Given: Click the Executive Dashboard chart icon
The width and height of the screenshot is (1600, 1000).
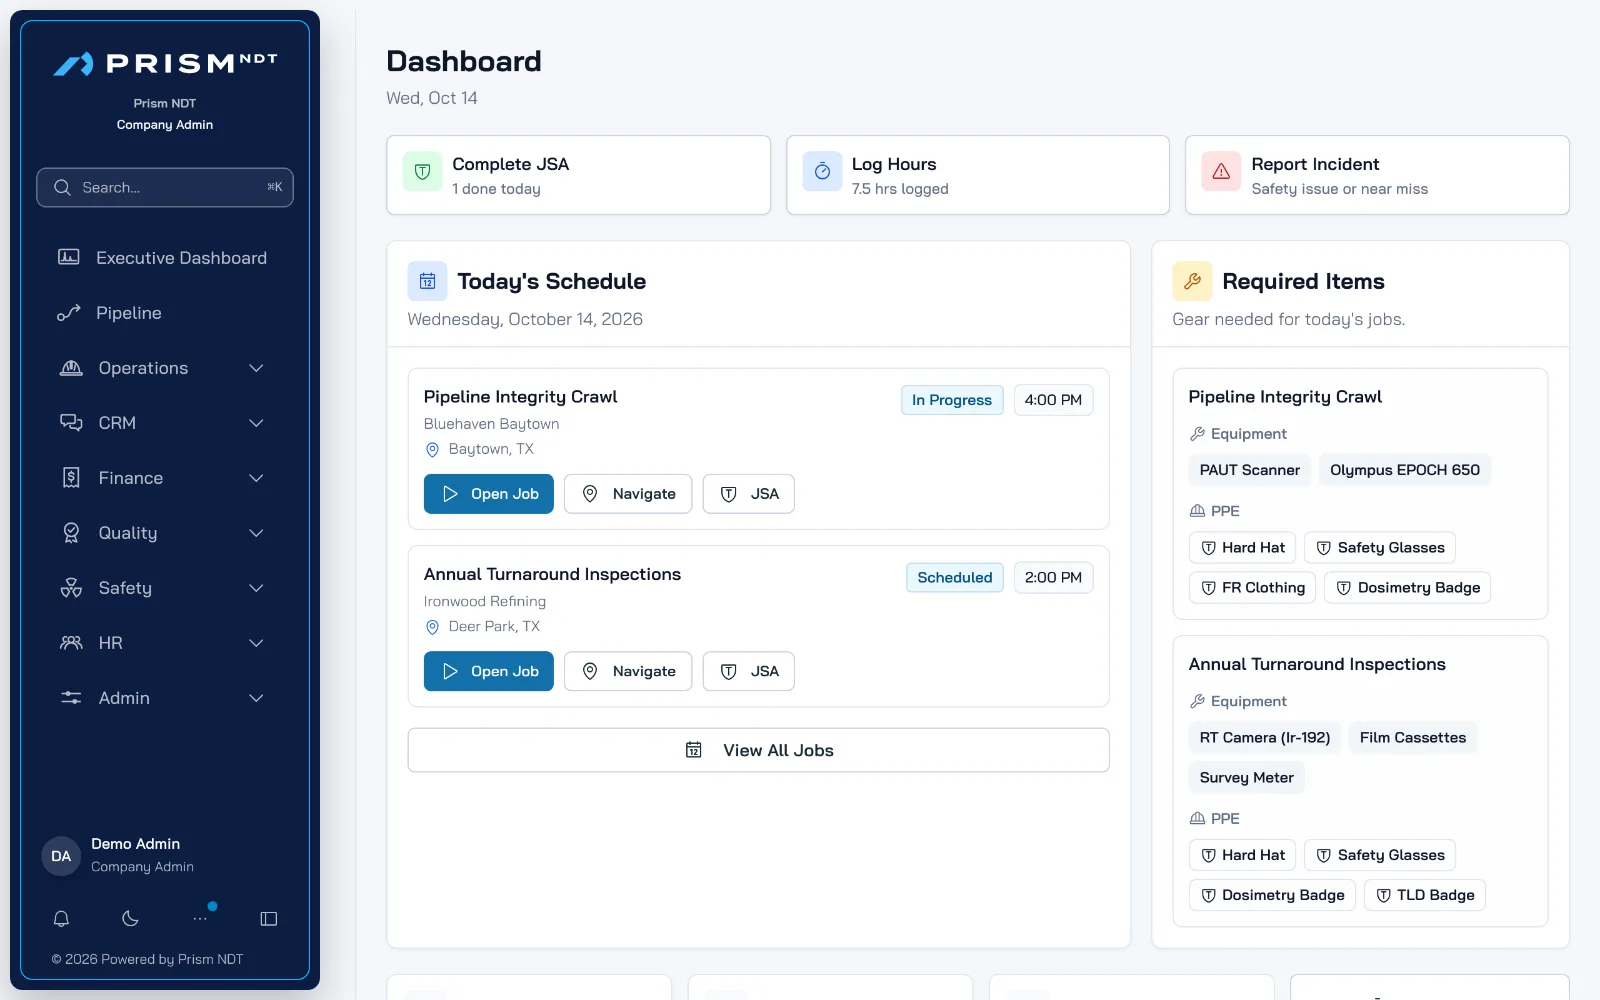Looking at the screenshot, I should tap(69, 257).
